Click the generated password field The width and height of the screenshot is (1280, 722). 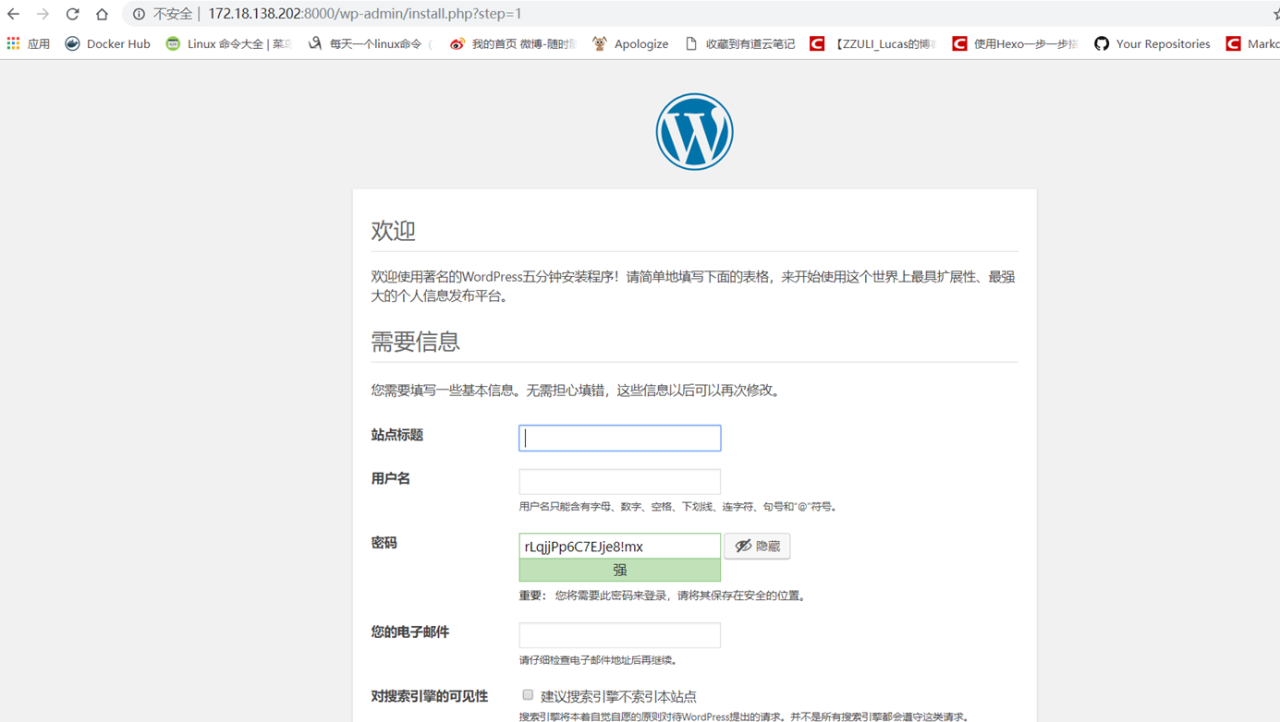pyautogui.click(x=620, y=546)
